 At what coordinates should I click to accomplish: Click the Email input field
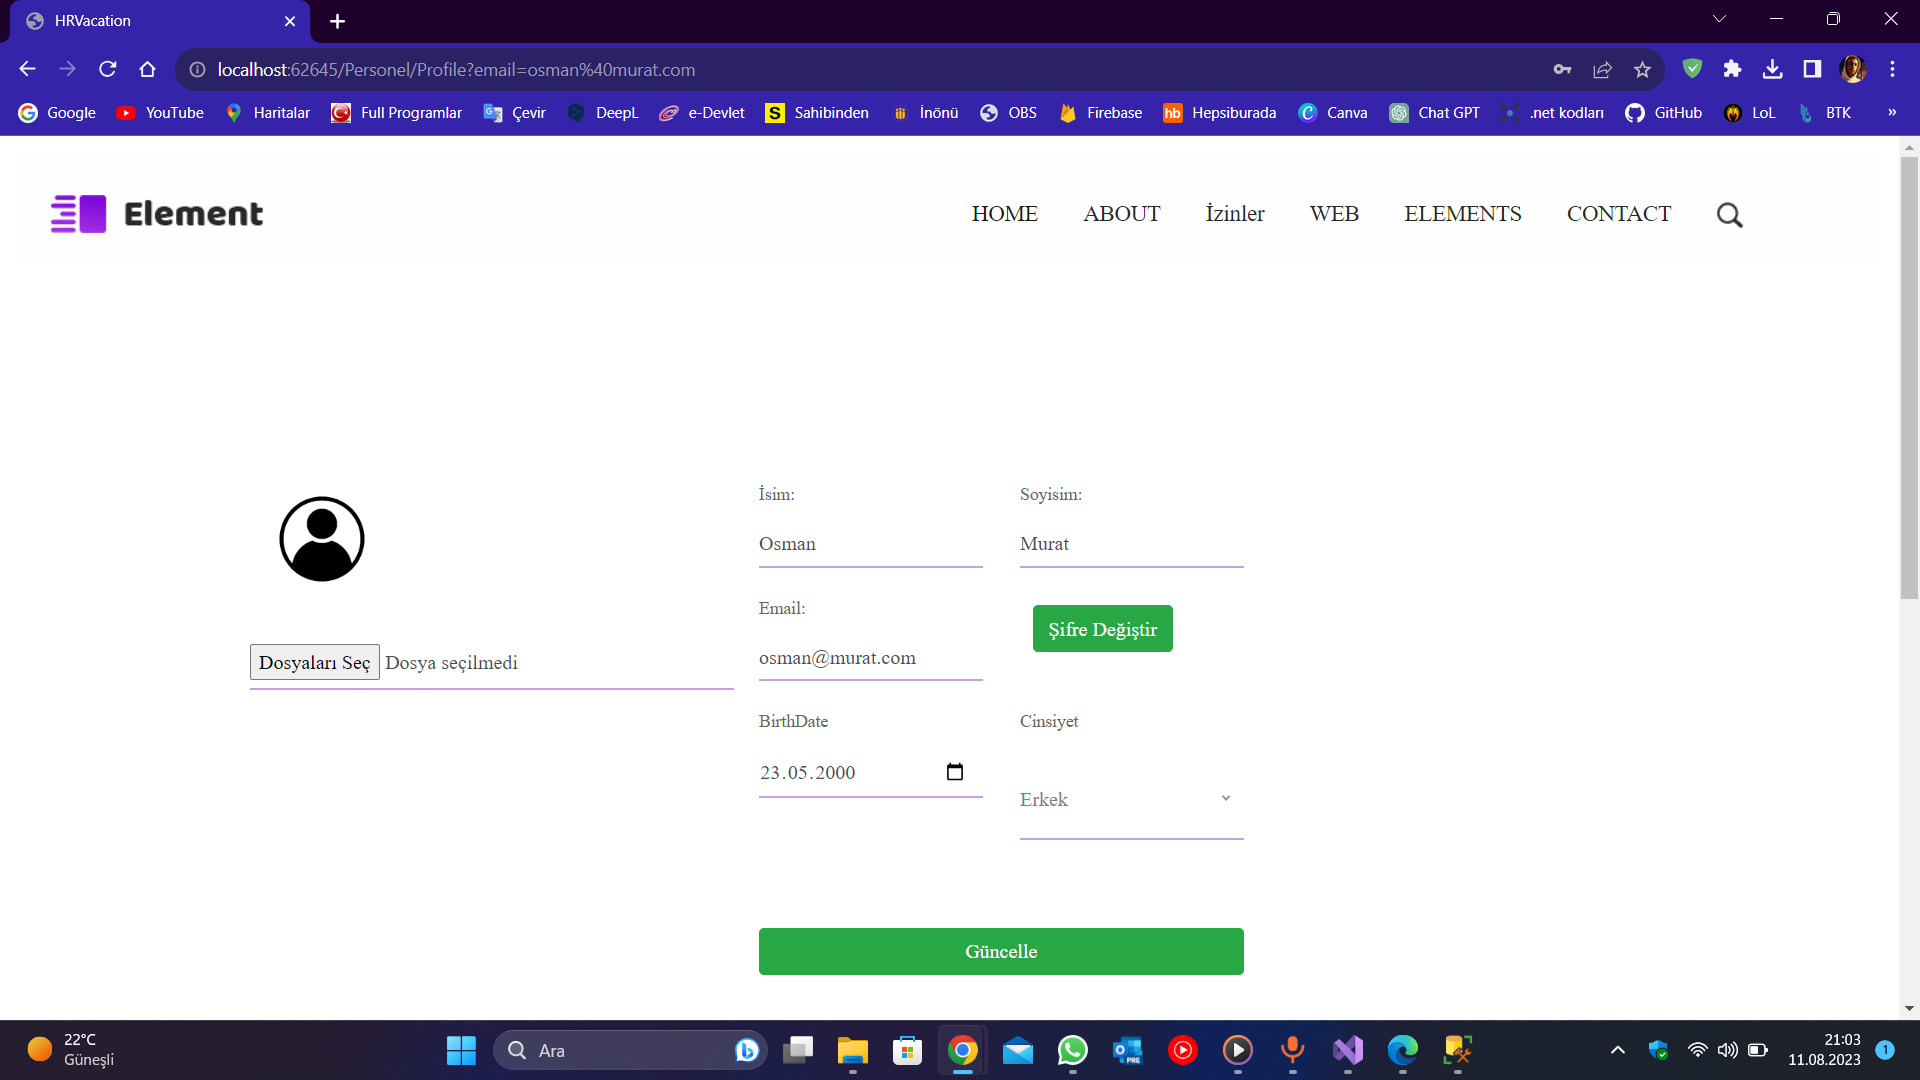coord(870,658)
